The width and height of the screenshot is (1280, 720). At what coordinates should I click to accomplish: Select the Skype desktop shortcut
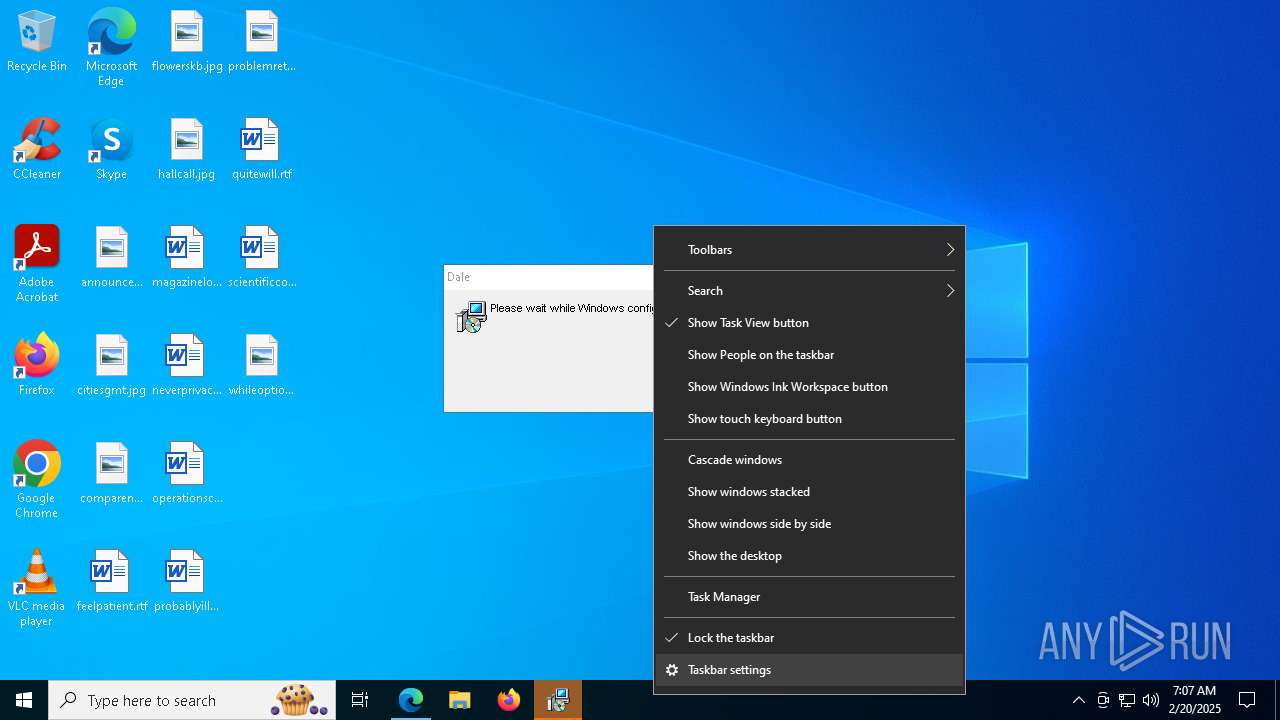[x=111, y=150]
